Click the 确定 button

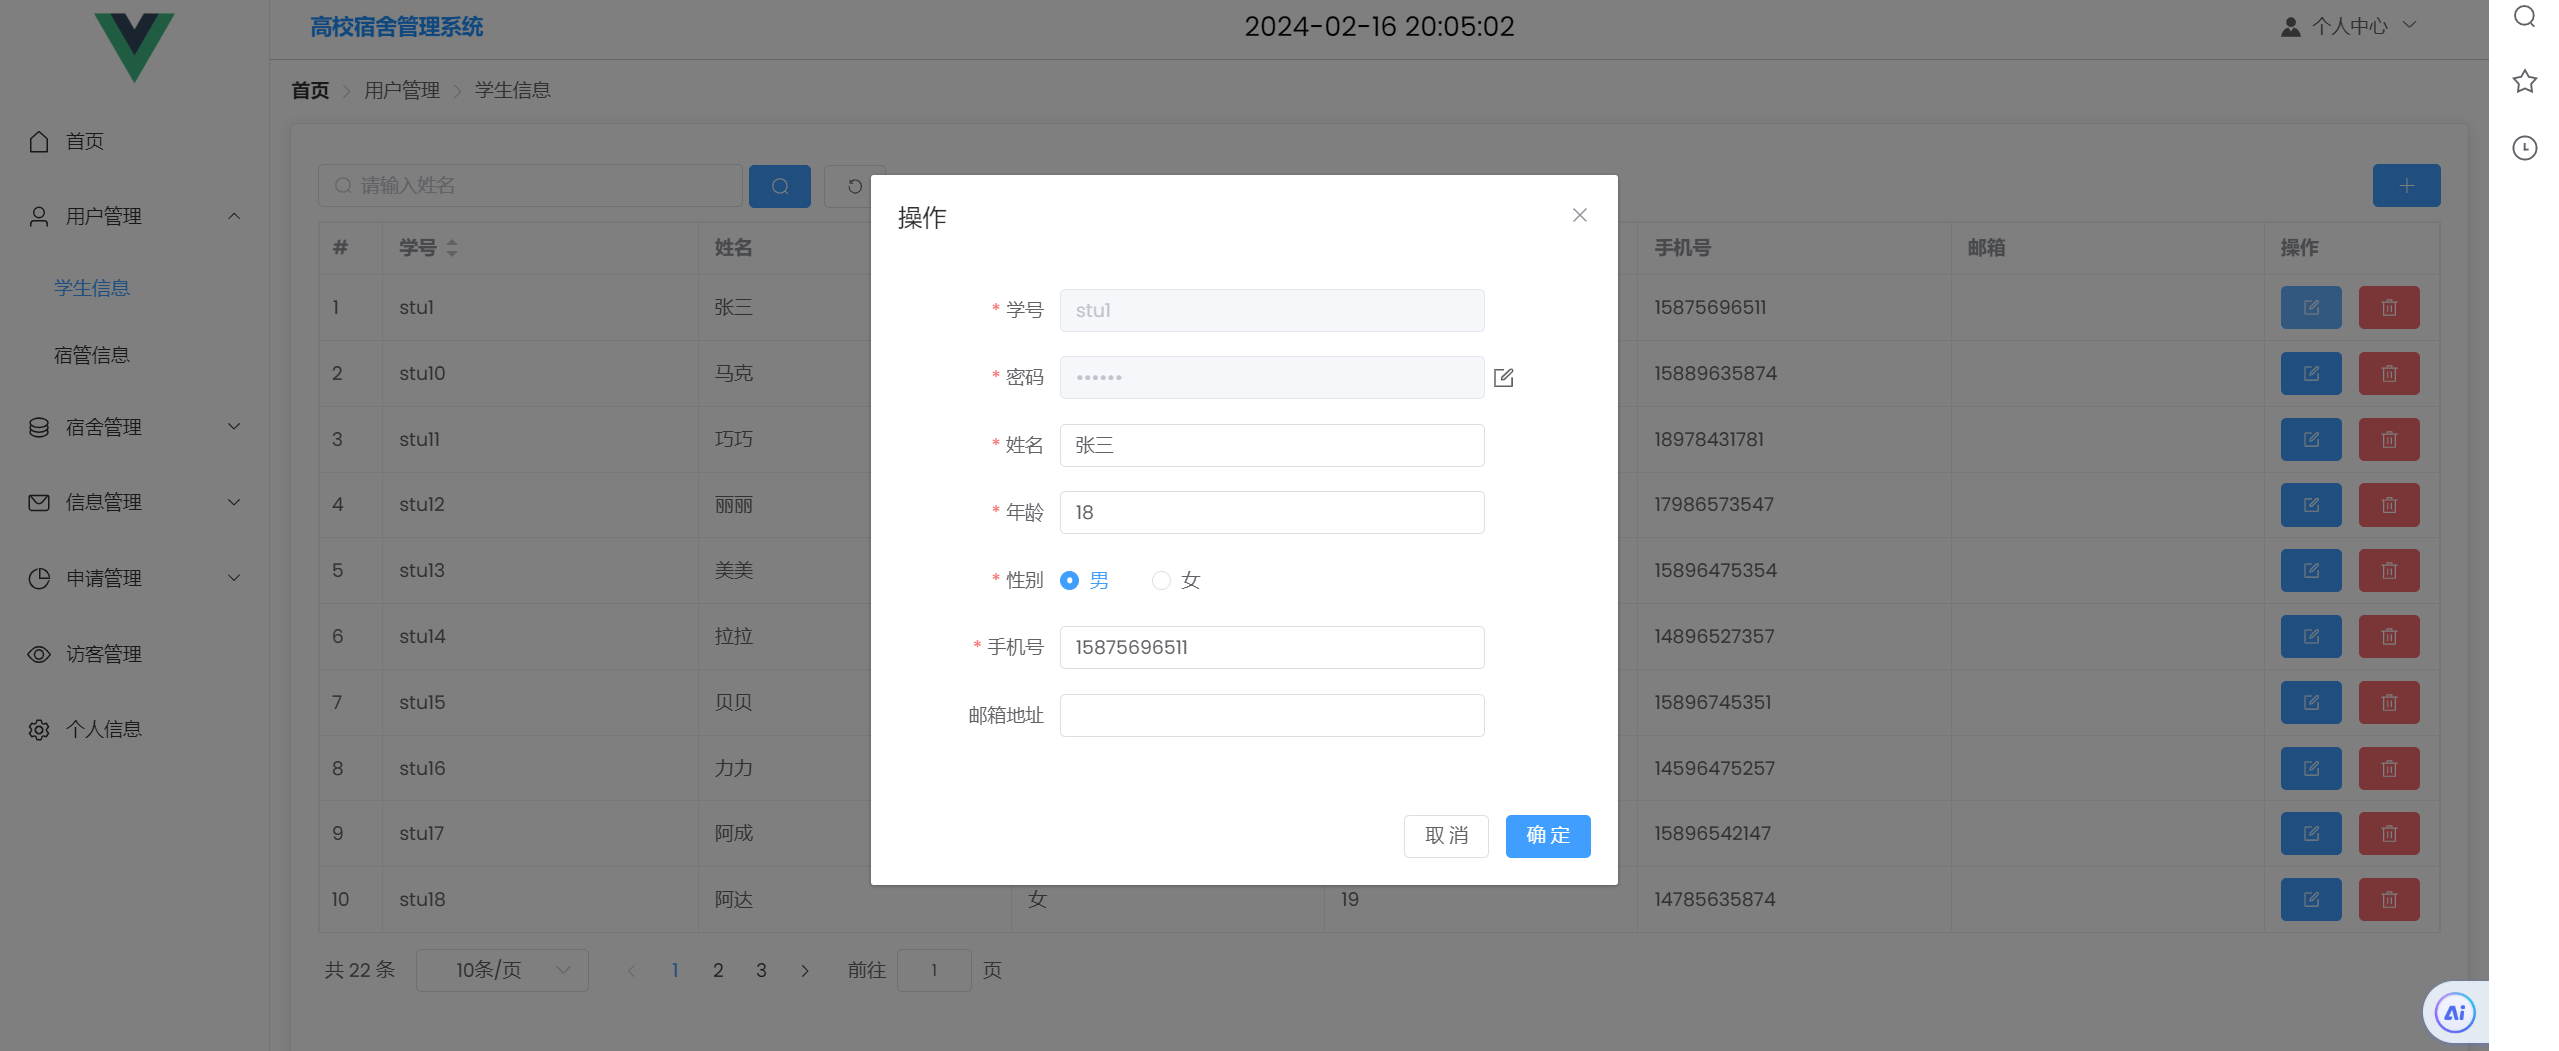click(x=1547, y=836)
